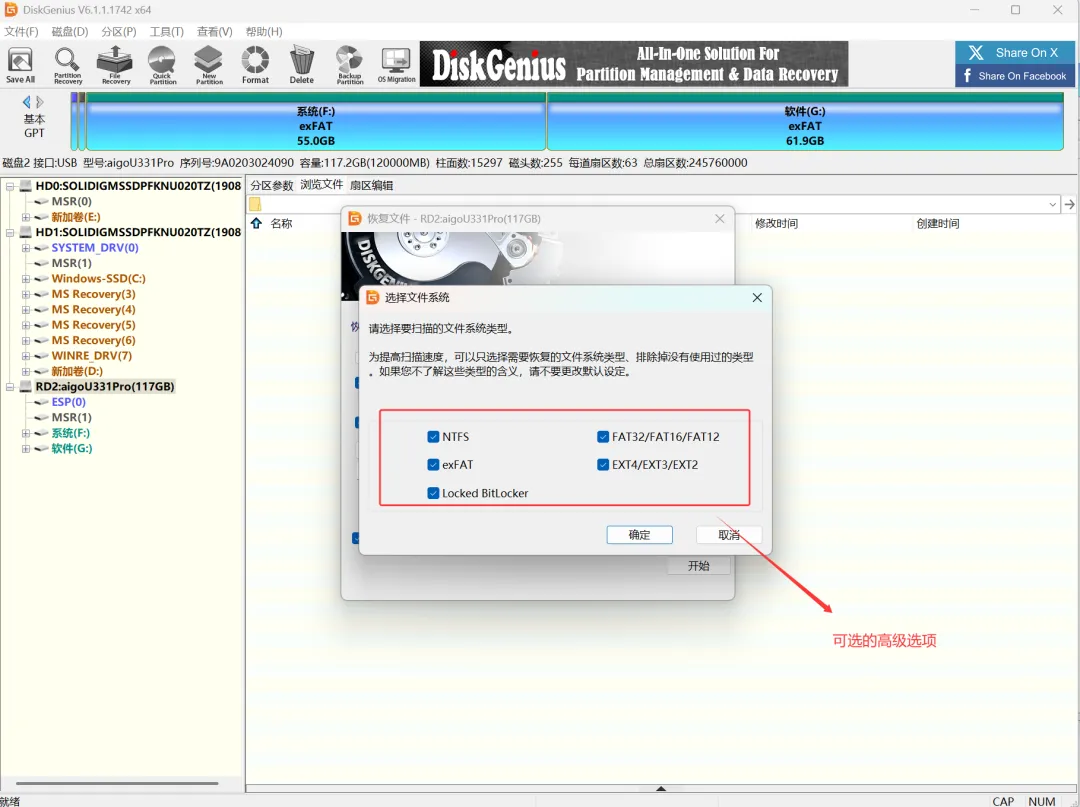1080x807 pixels.
Task: Click the DiskGenius banner advertisement
Action: (634, 64)
